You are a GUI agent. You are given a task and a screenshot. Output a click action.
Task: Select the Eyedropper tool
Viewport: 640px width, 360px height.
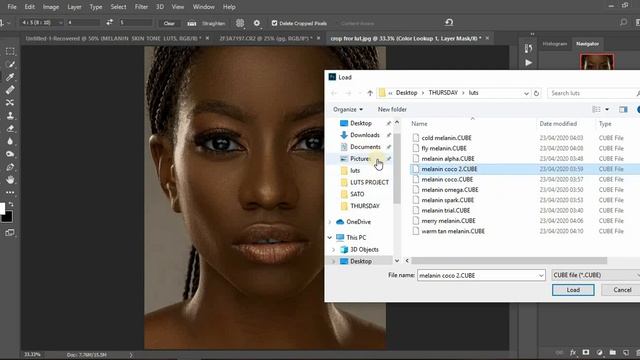[10, 77]
